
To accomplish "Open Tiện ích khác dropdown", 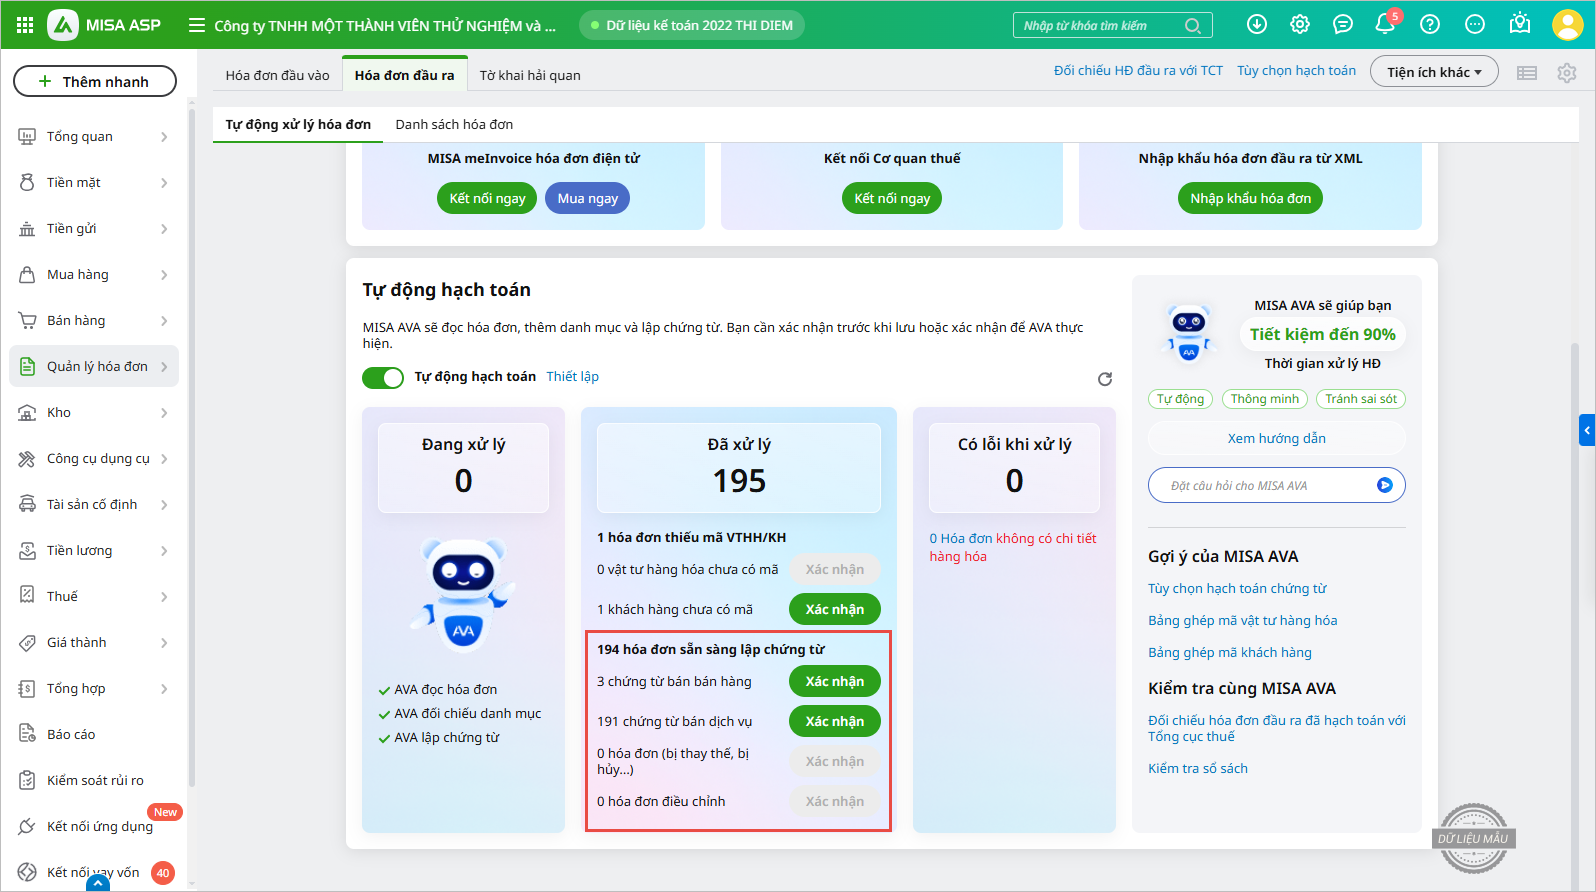I will (1433, 72).
